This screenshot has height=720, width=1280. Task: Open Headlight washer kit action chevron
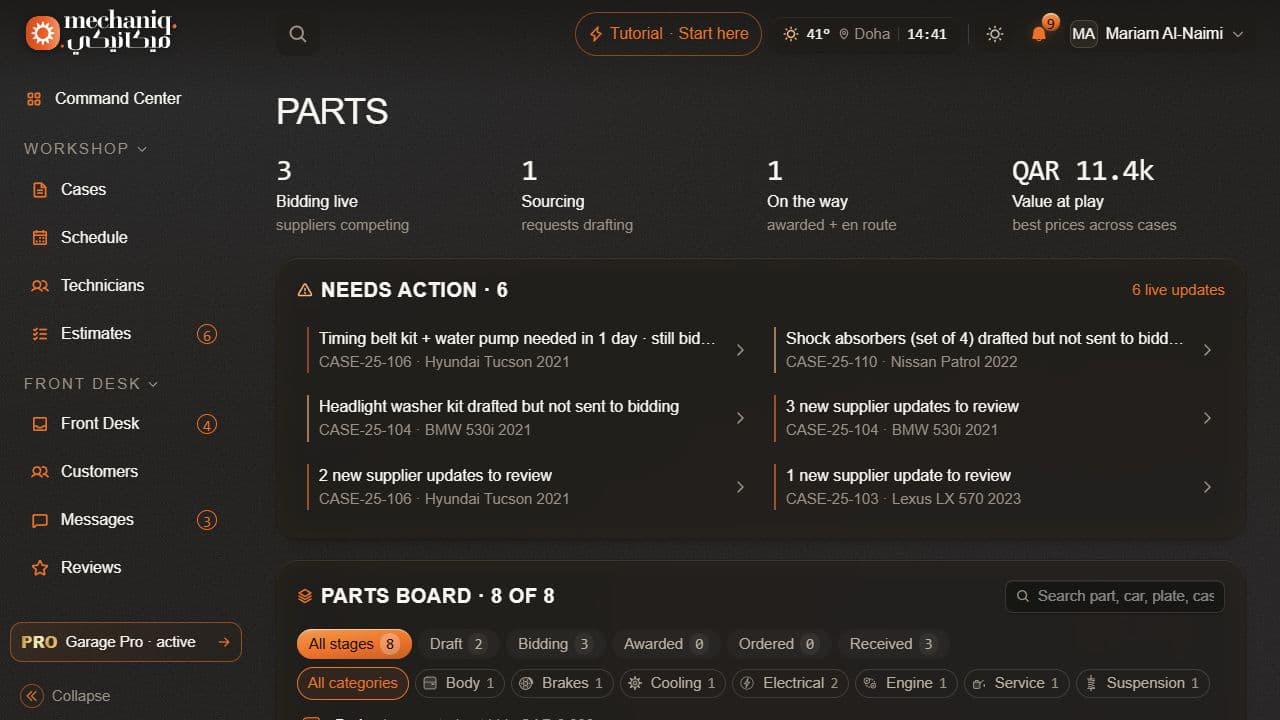tap(740, 418)
